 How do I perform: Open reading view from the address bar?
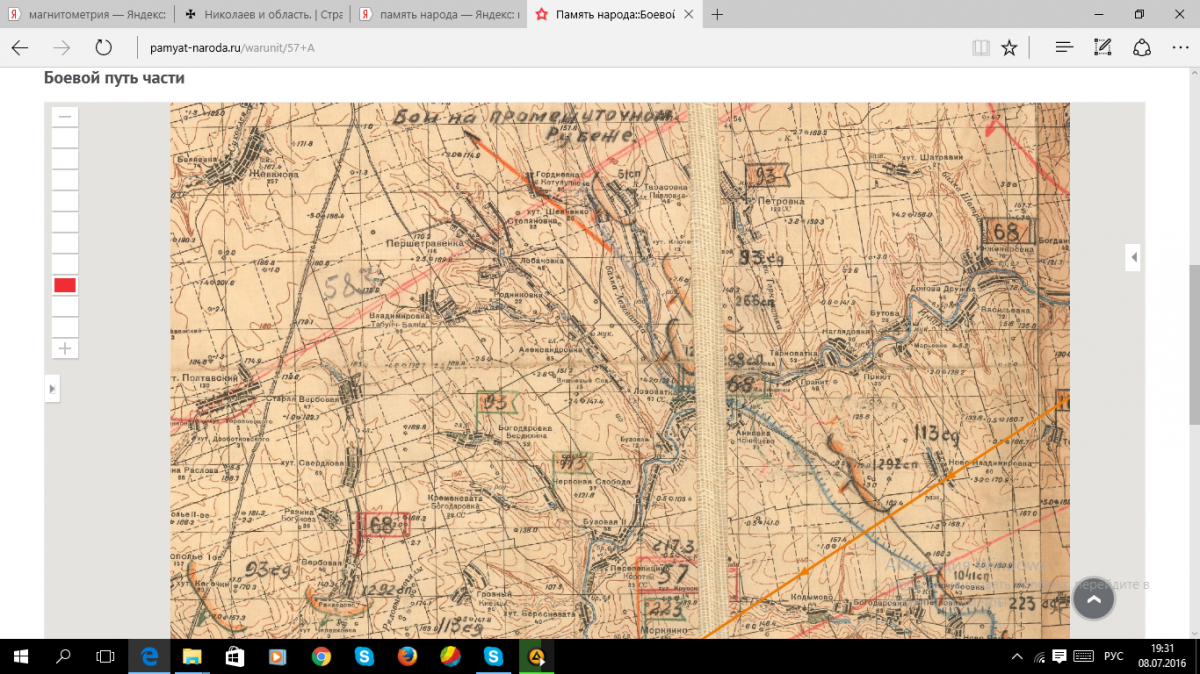(981, 47)
